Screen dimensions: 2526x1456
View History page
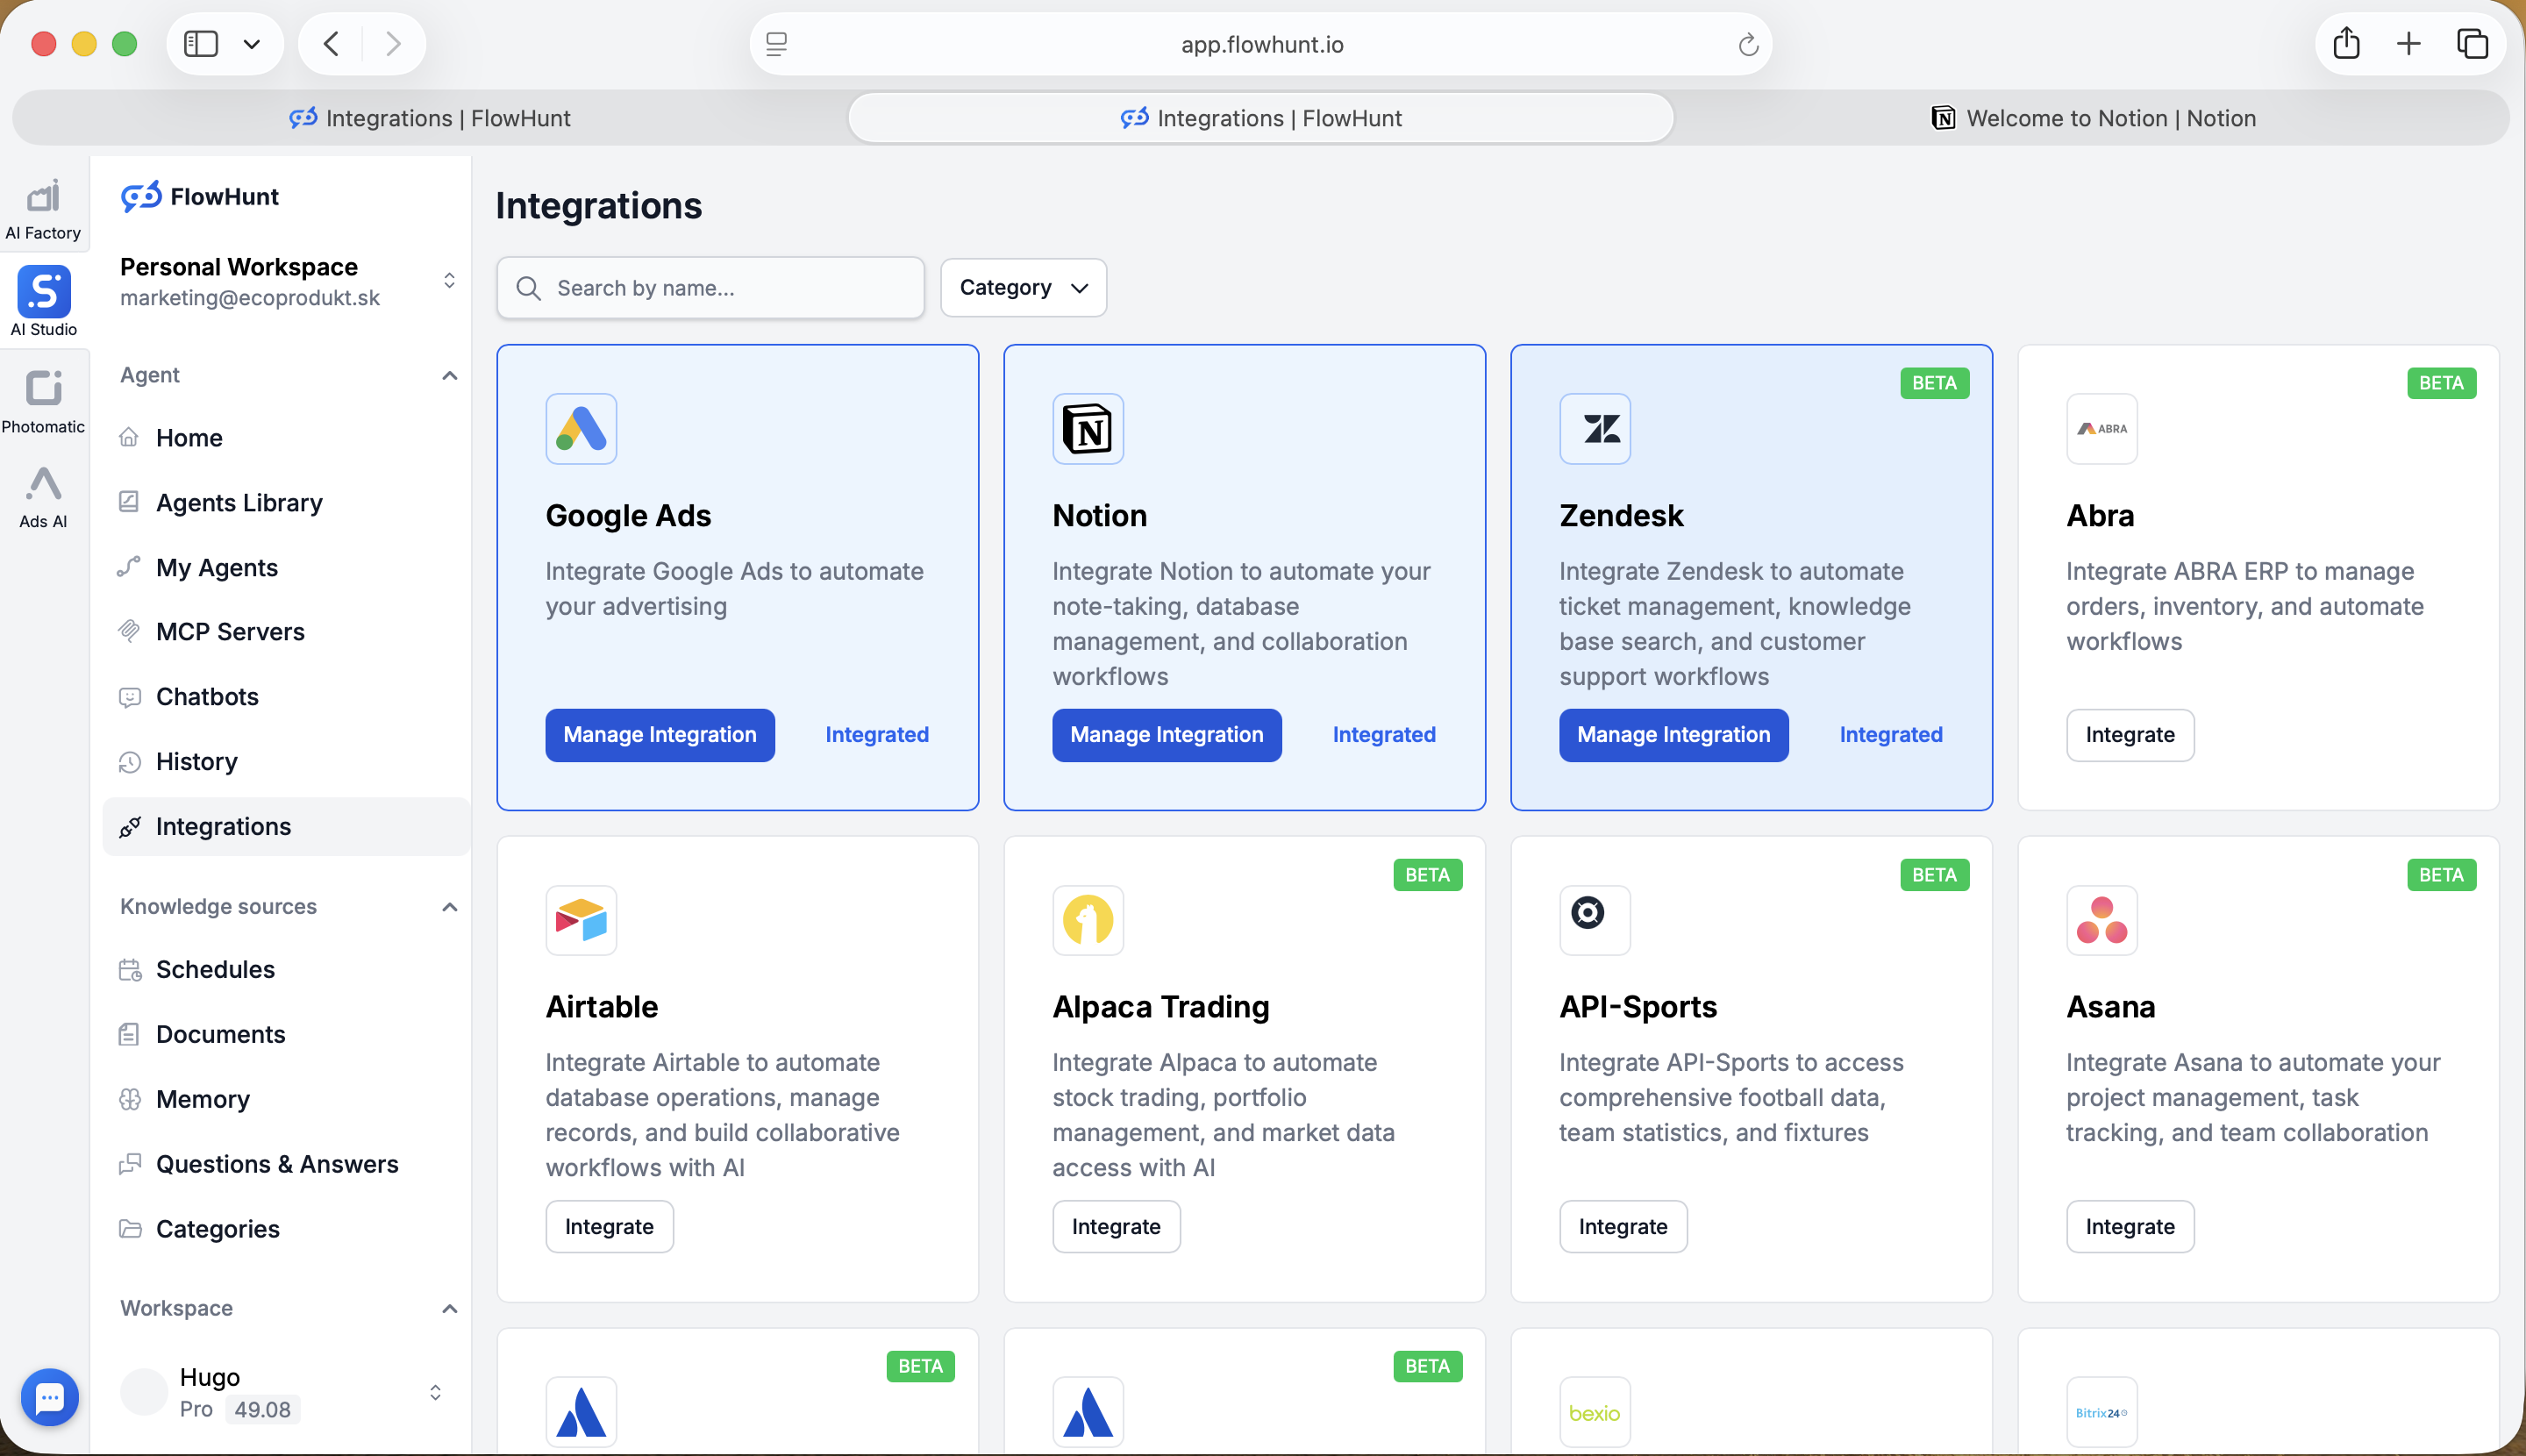285,762
